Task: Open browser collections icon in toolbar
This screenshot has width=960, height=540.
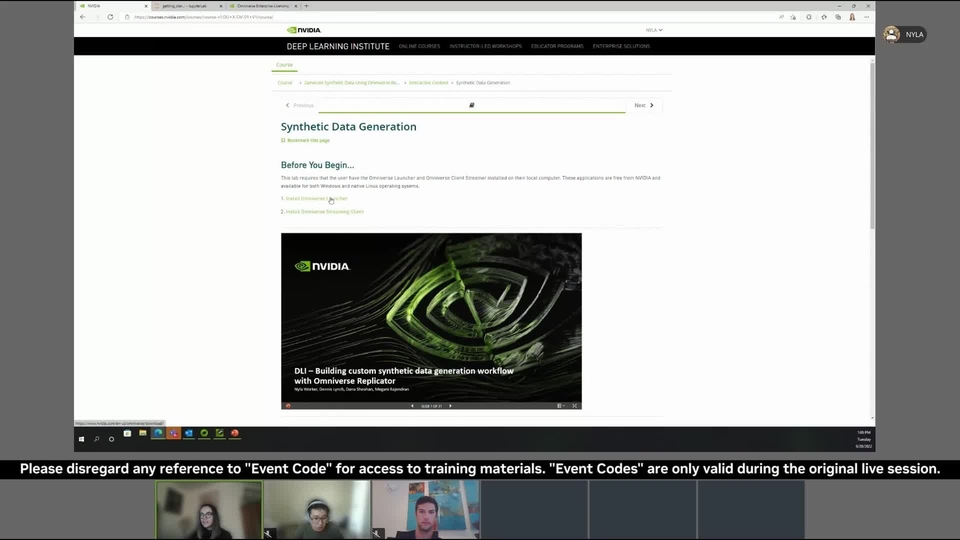Action: (x=838, y=17)
